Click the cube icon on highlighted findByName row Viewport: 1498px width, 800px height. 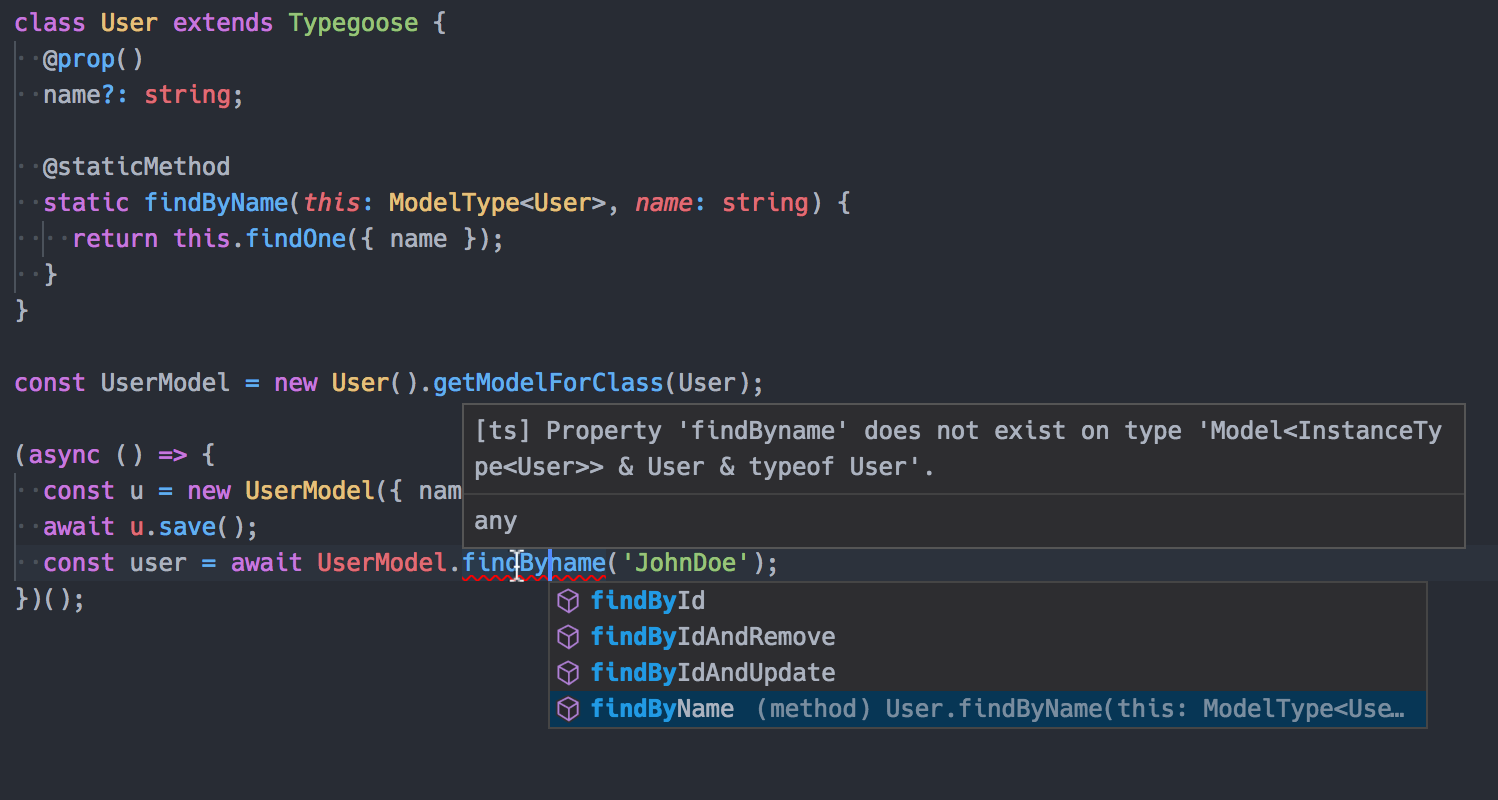(x=568, y=709)
